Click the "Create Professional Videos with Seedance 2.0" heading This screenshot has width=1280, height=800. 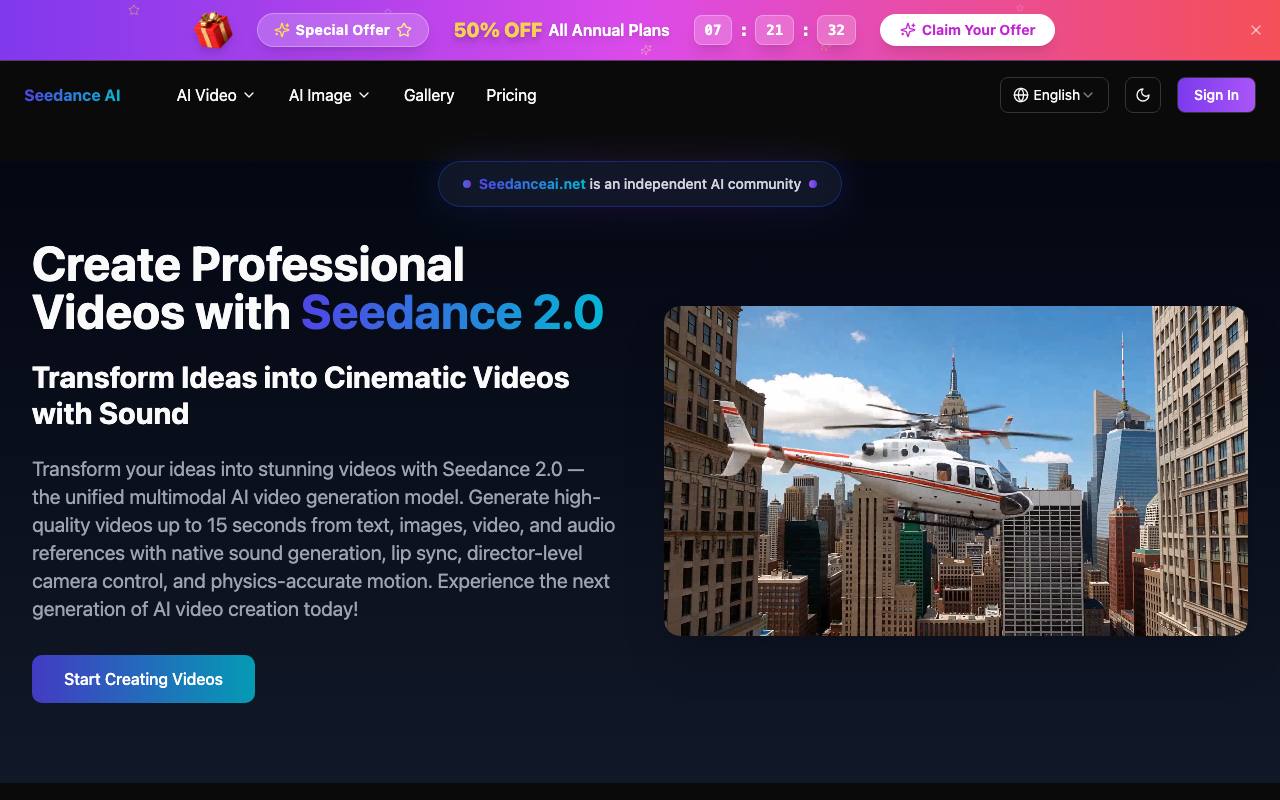[x=318, y=288]
